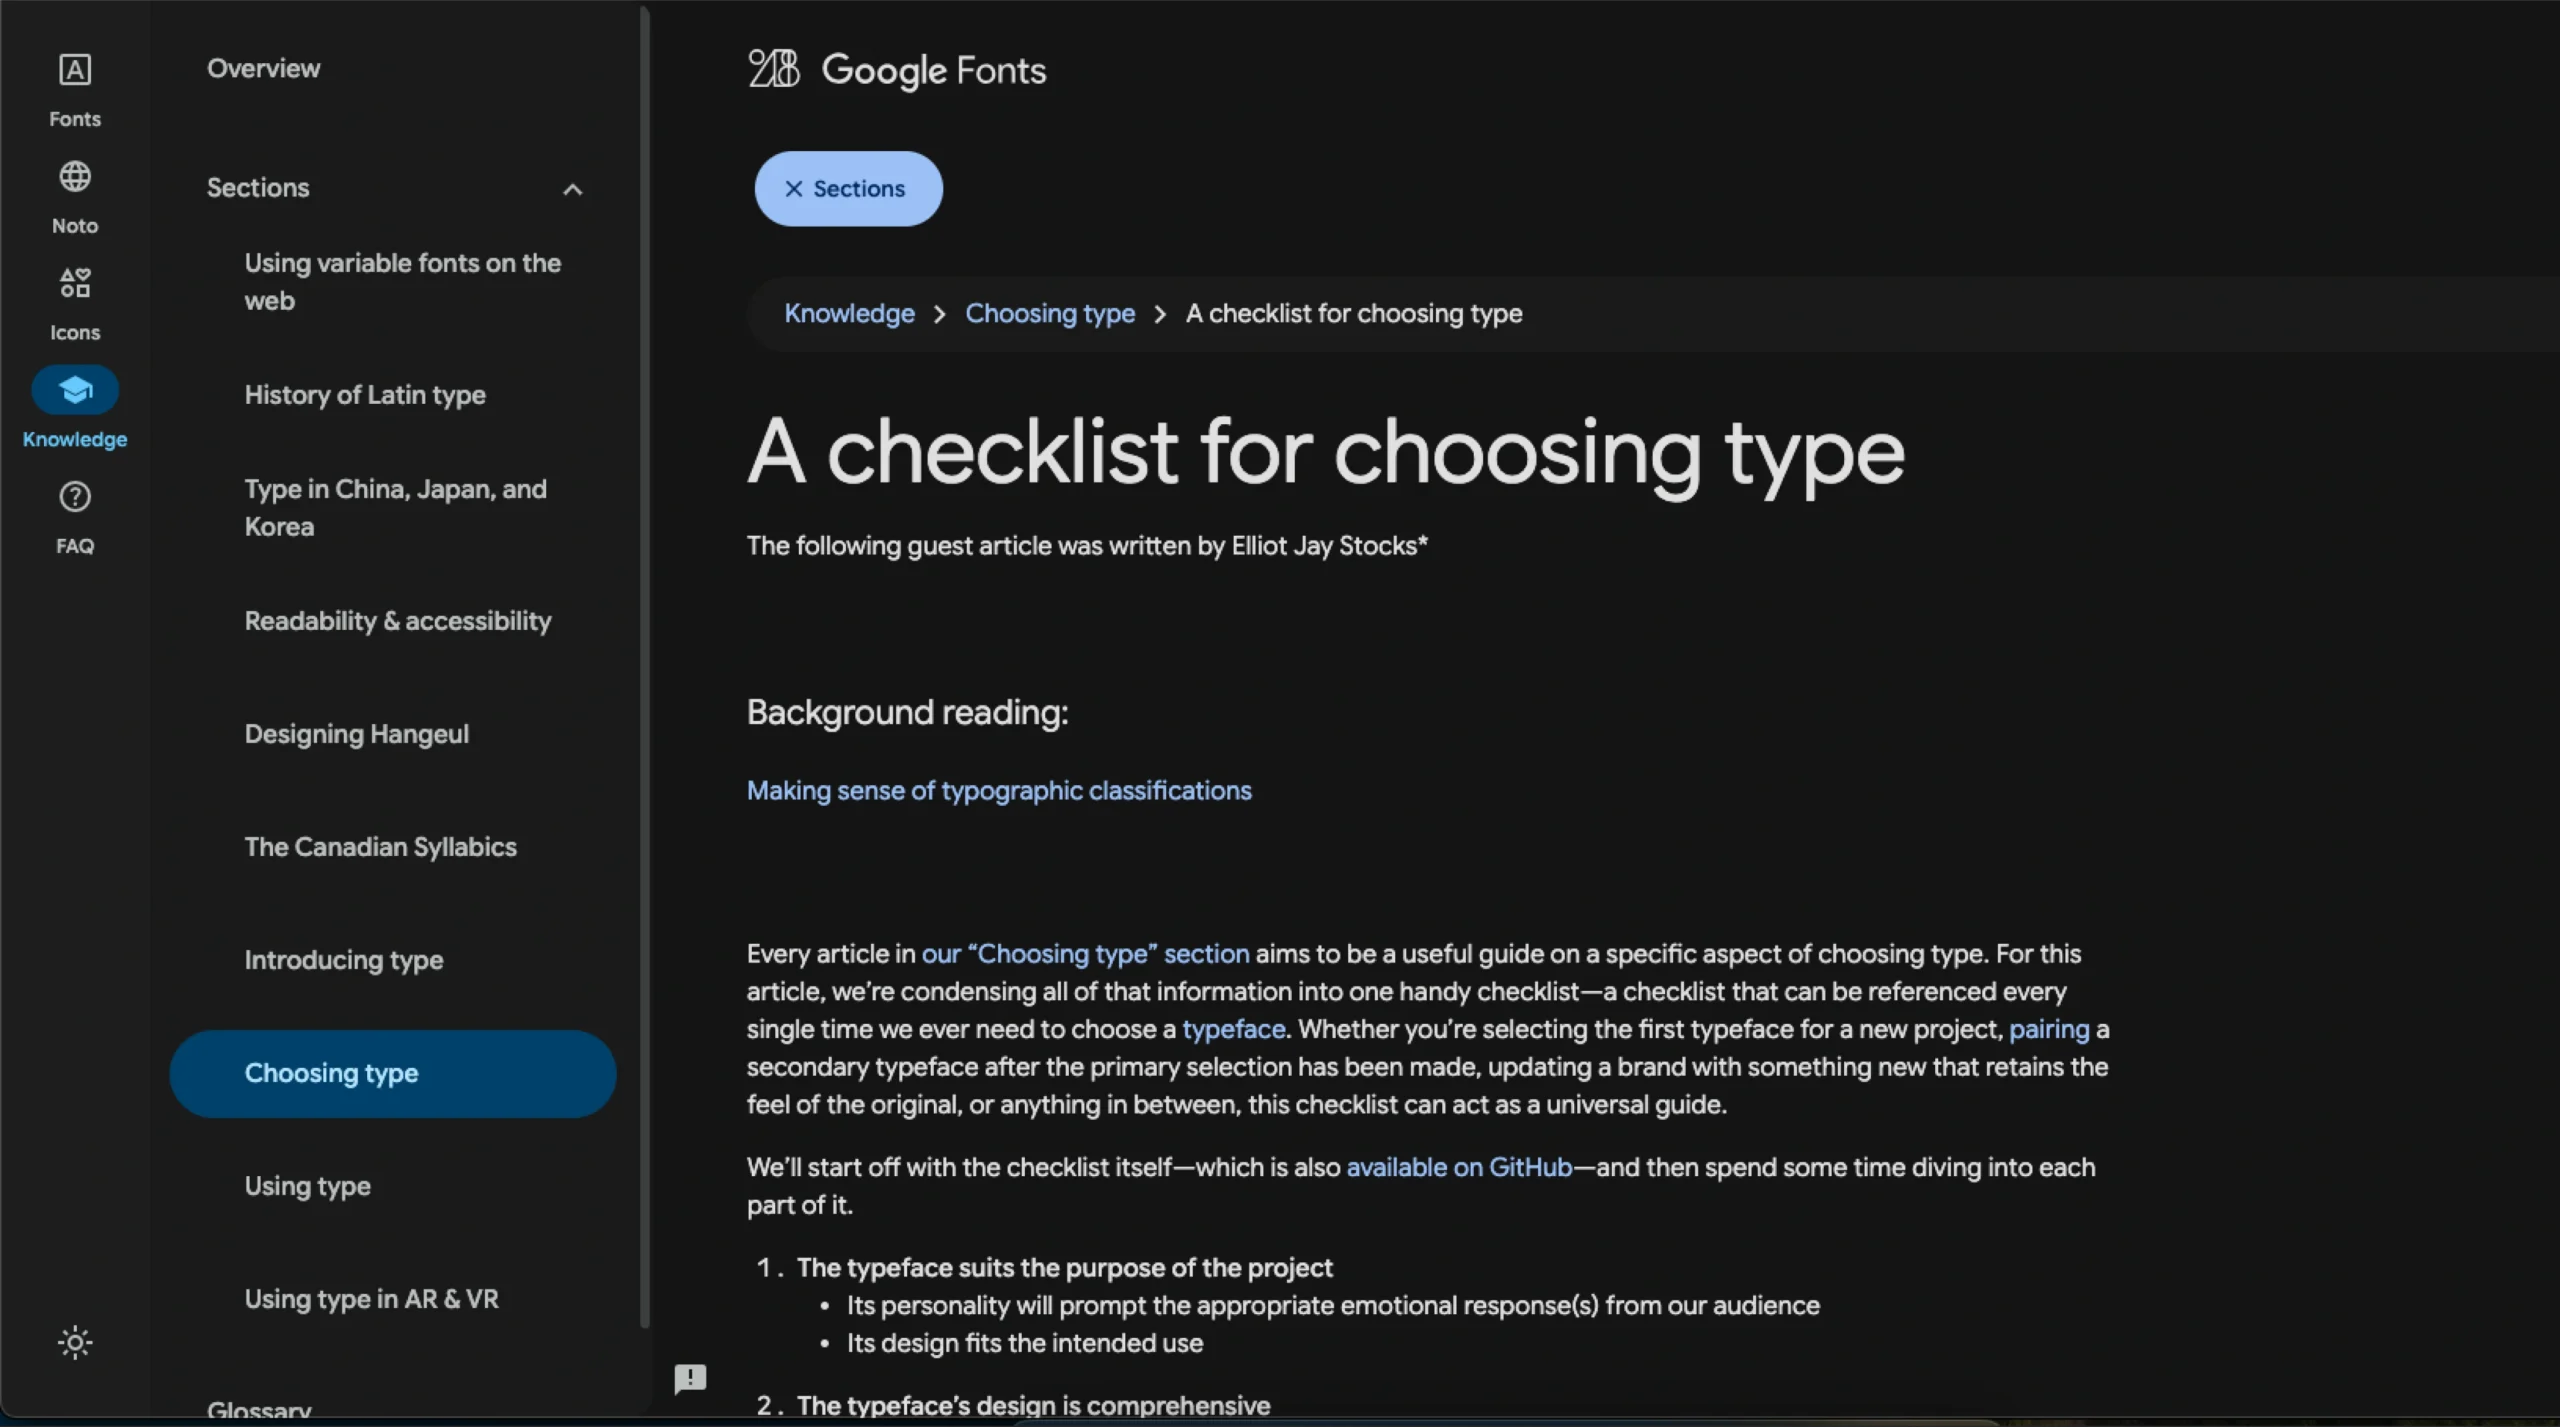Select the highlighted Choosing type section
The height and width of the screenshot is (1427, 2560).
[x=393, y=1074]
